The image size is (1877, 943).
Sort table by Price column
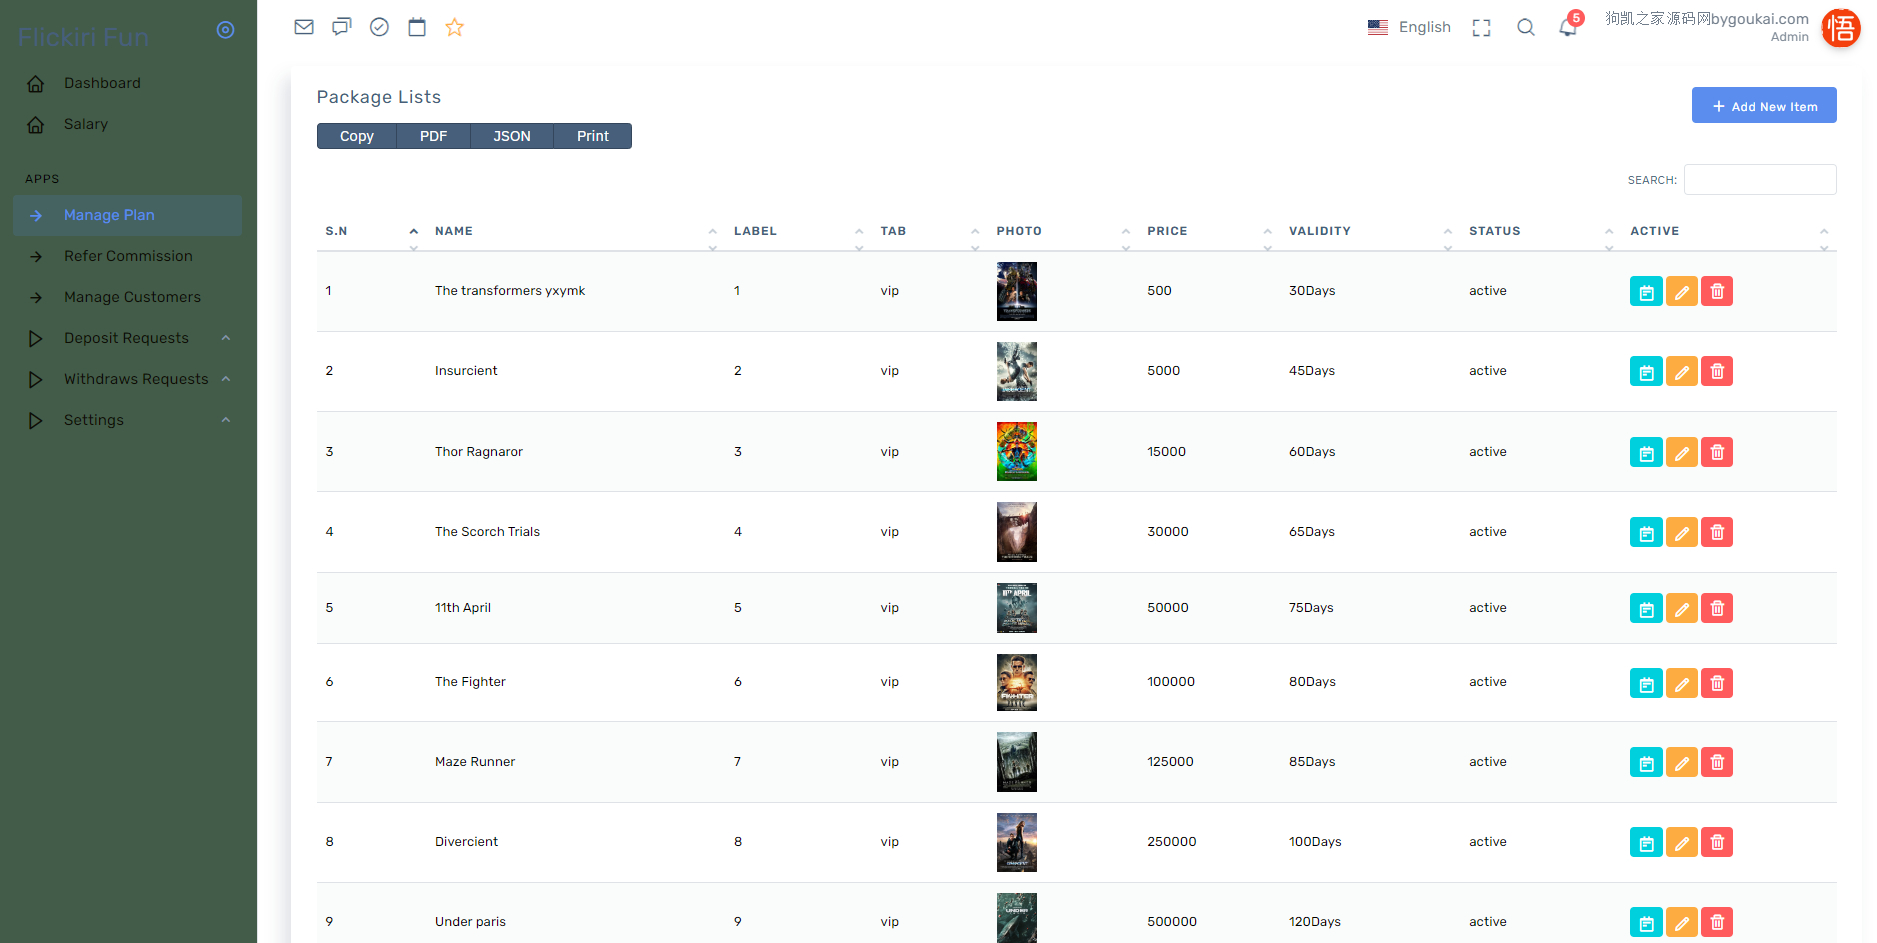coord(1167,231)
